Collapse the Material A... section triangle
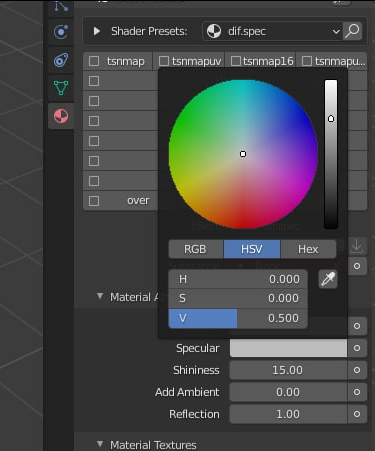 (x=100, y=296)
